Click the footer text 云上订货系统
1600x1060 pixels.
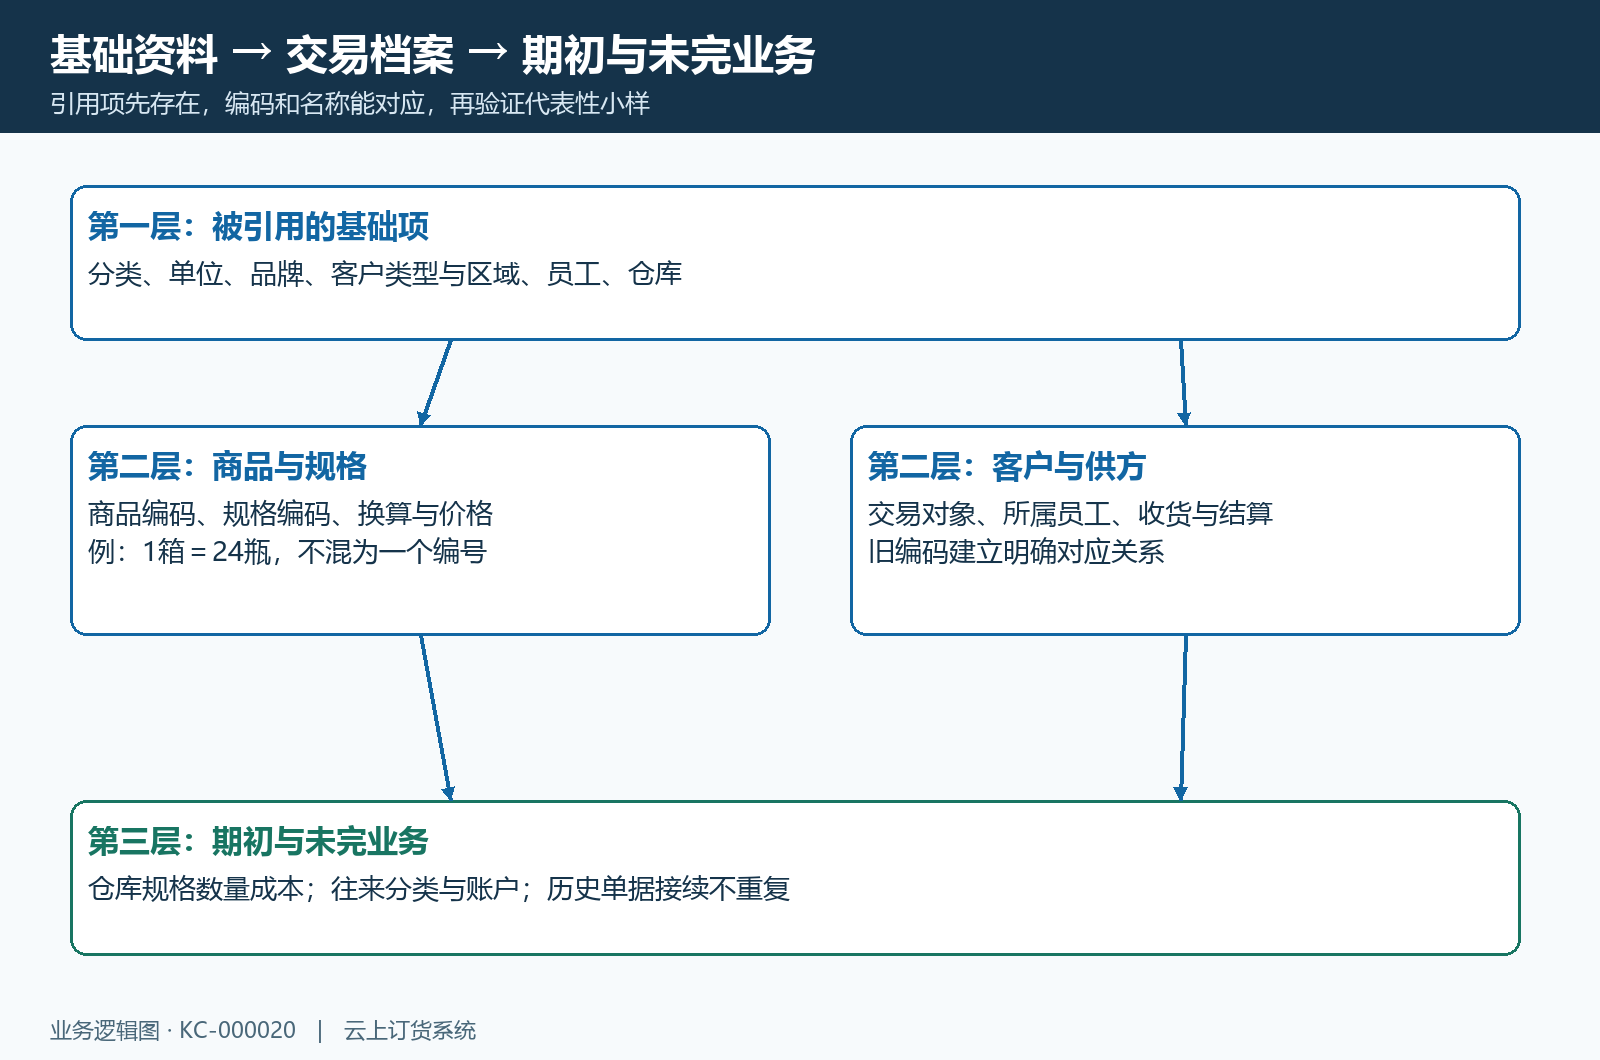[410, 1030]
